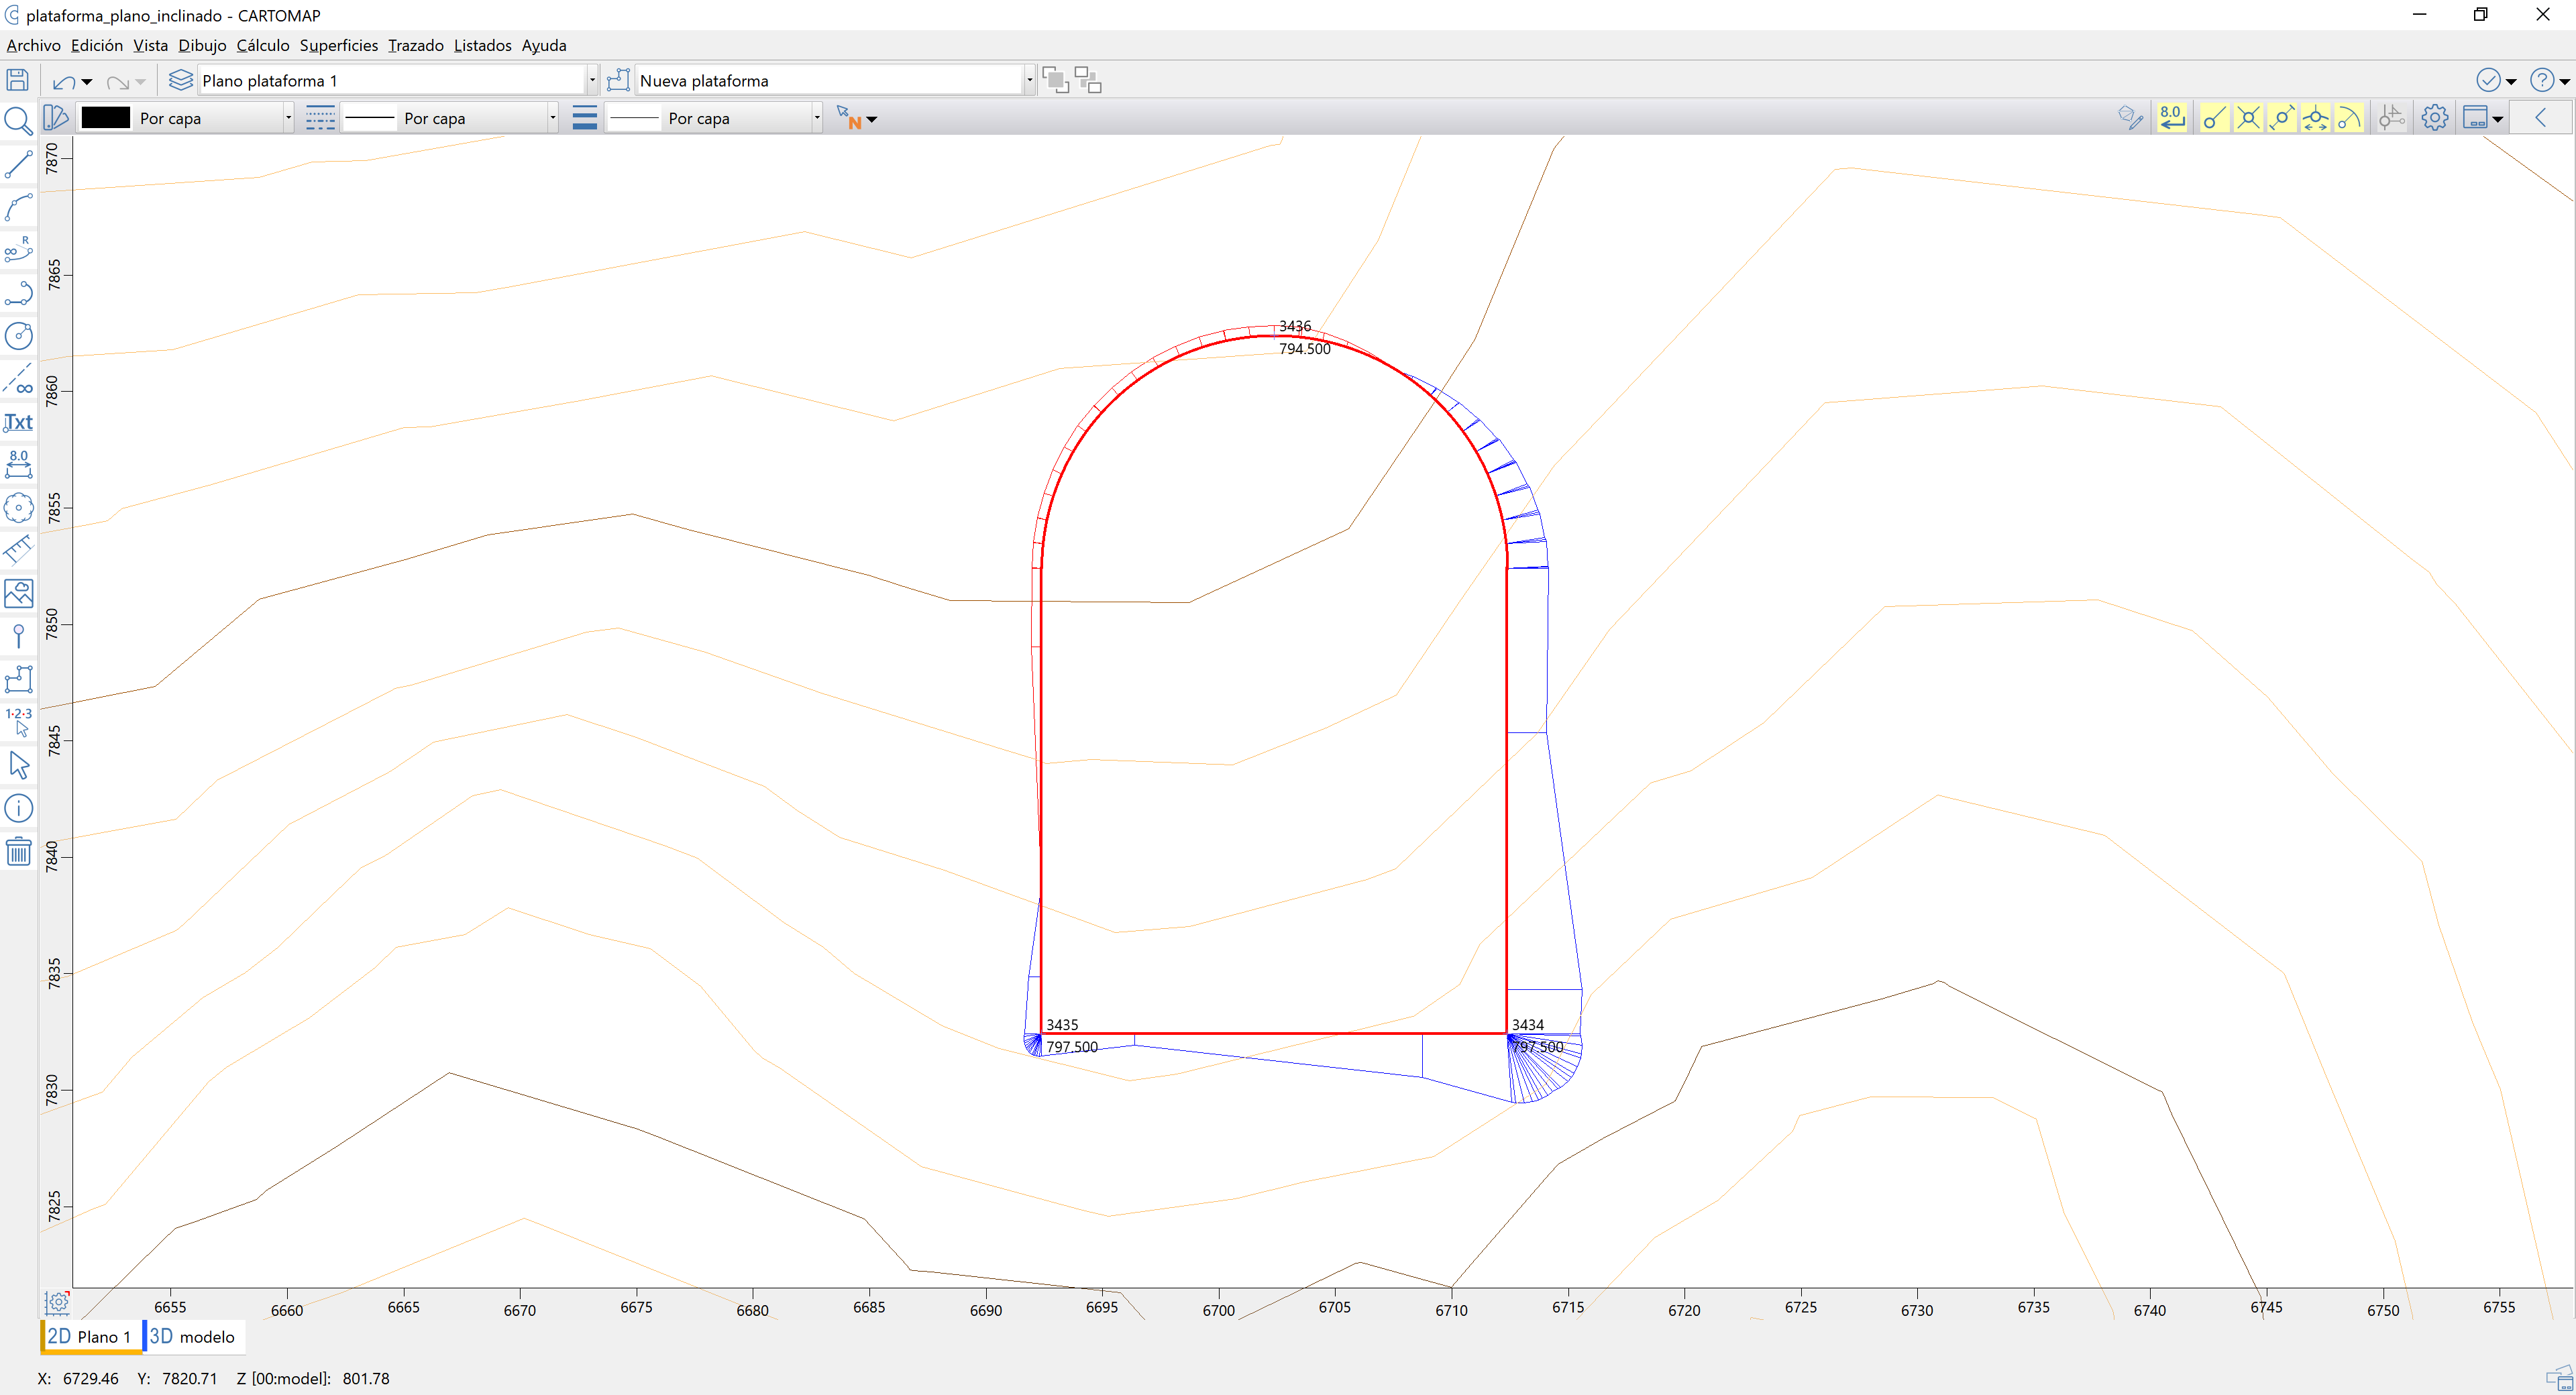Click the Save icon
This screenshot has height=1395, width=2576.
tap(17, 80)
